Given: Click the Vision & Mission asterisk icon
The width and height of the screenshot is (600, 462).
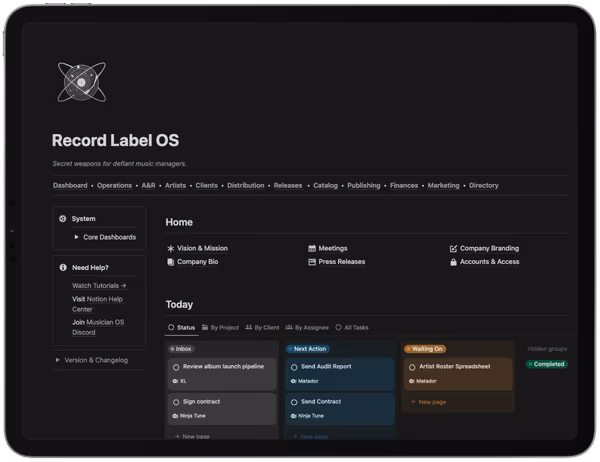Looking at the screenshot, I should point(171,248).
